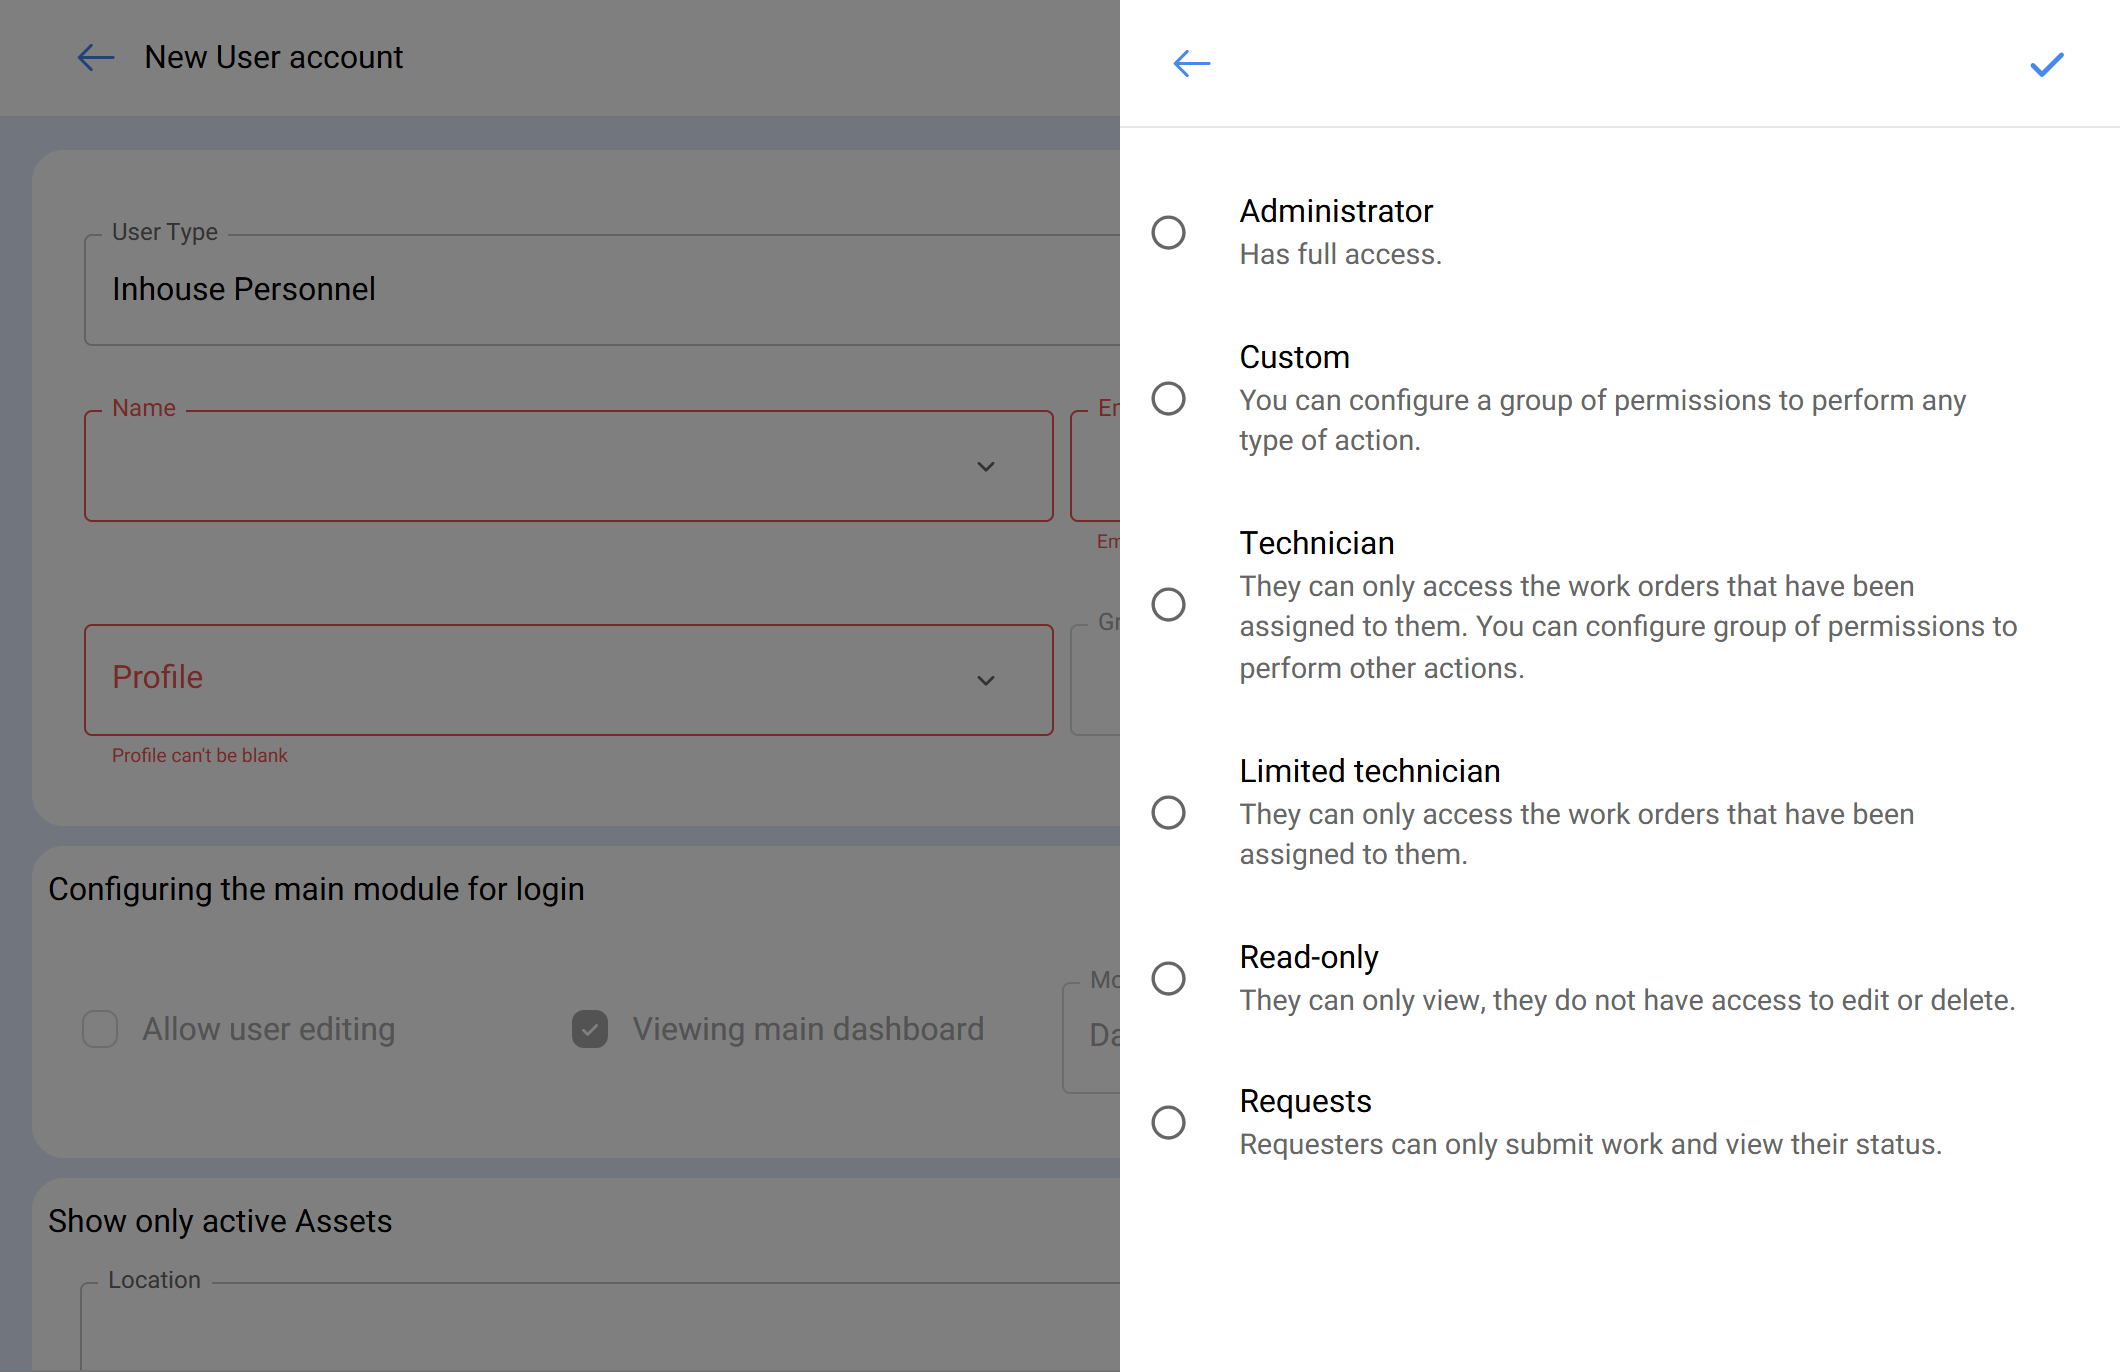Viewport: 2120px width, 1372px height.
Task: Select the Technician radio button
Action: [x=1168, y=604]
